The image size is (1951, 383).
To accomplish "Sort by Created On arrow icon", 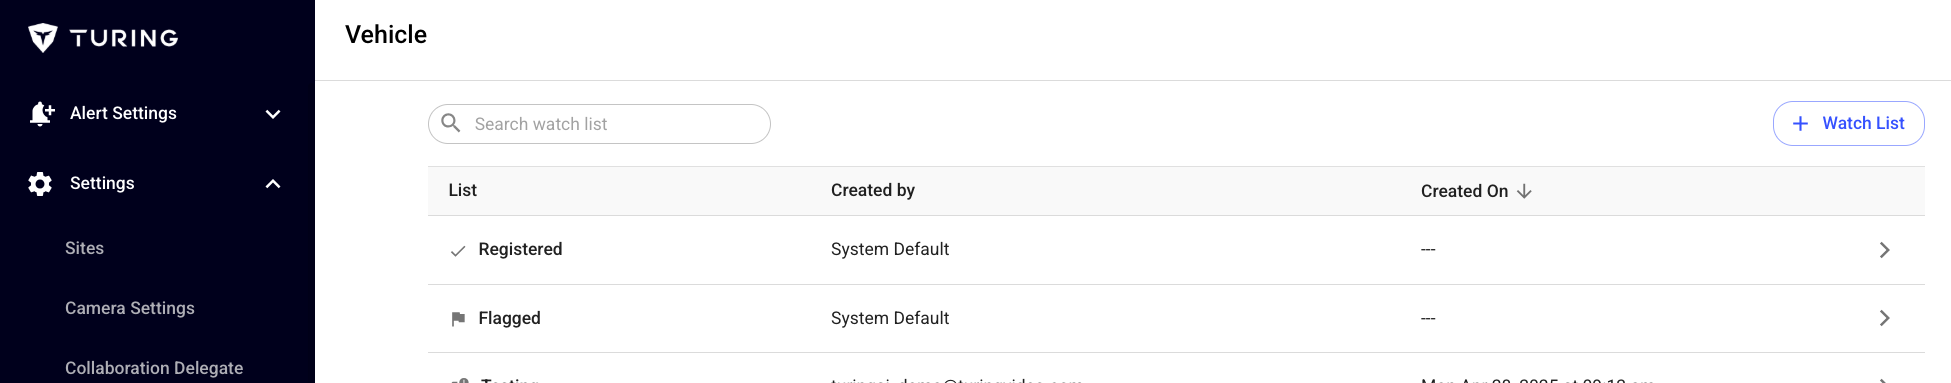I will coord(1524,191).
